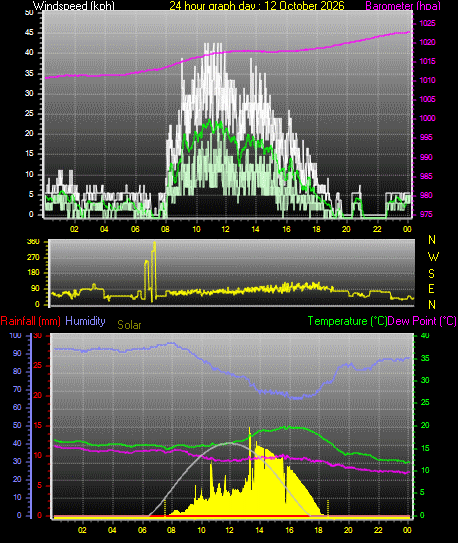Click the 50 humidity scale value
Screen dimensions: 458x543
(x=17, y=425)
